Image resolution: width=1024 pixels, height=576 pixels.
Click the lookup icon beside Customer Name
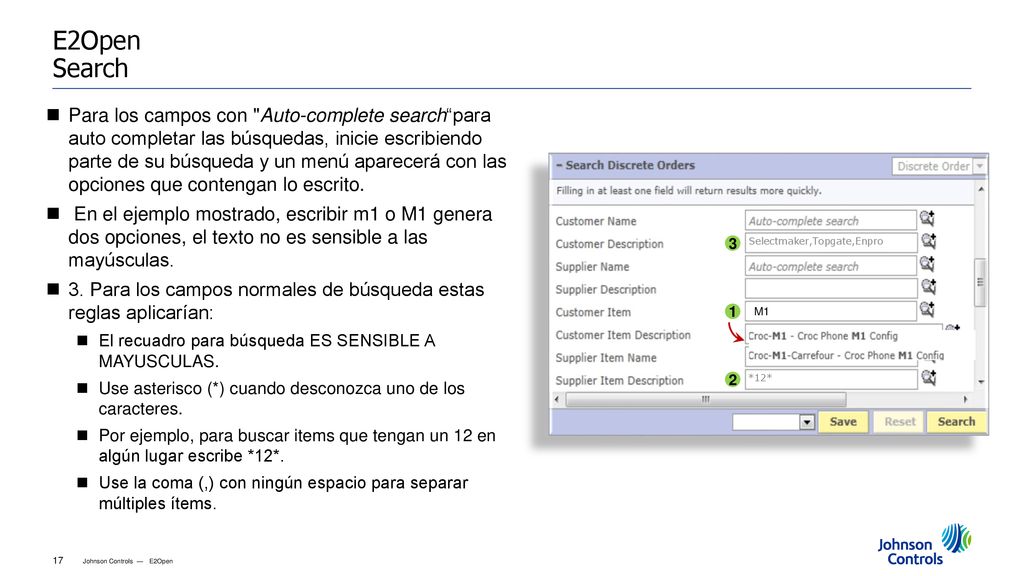[927, 219]
